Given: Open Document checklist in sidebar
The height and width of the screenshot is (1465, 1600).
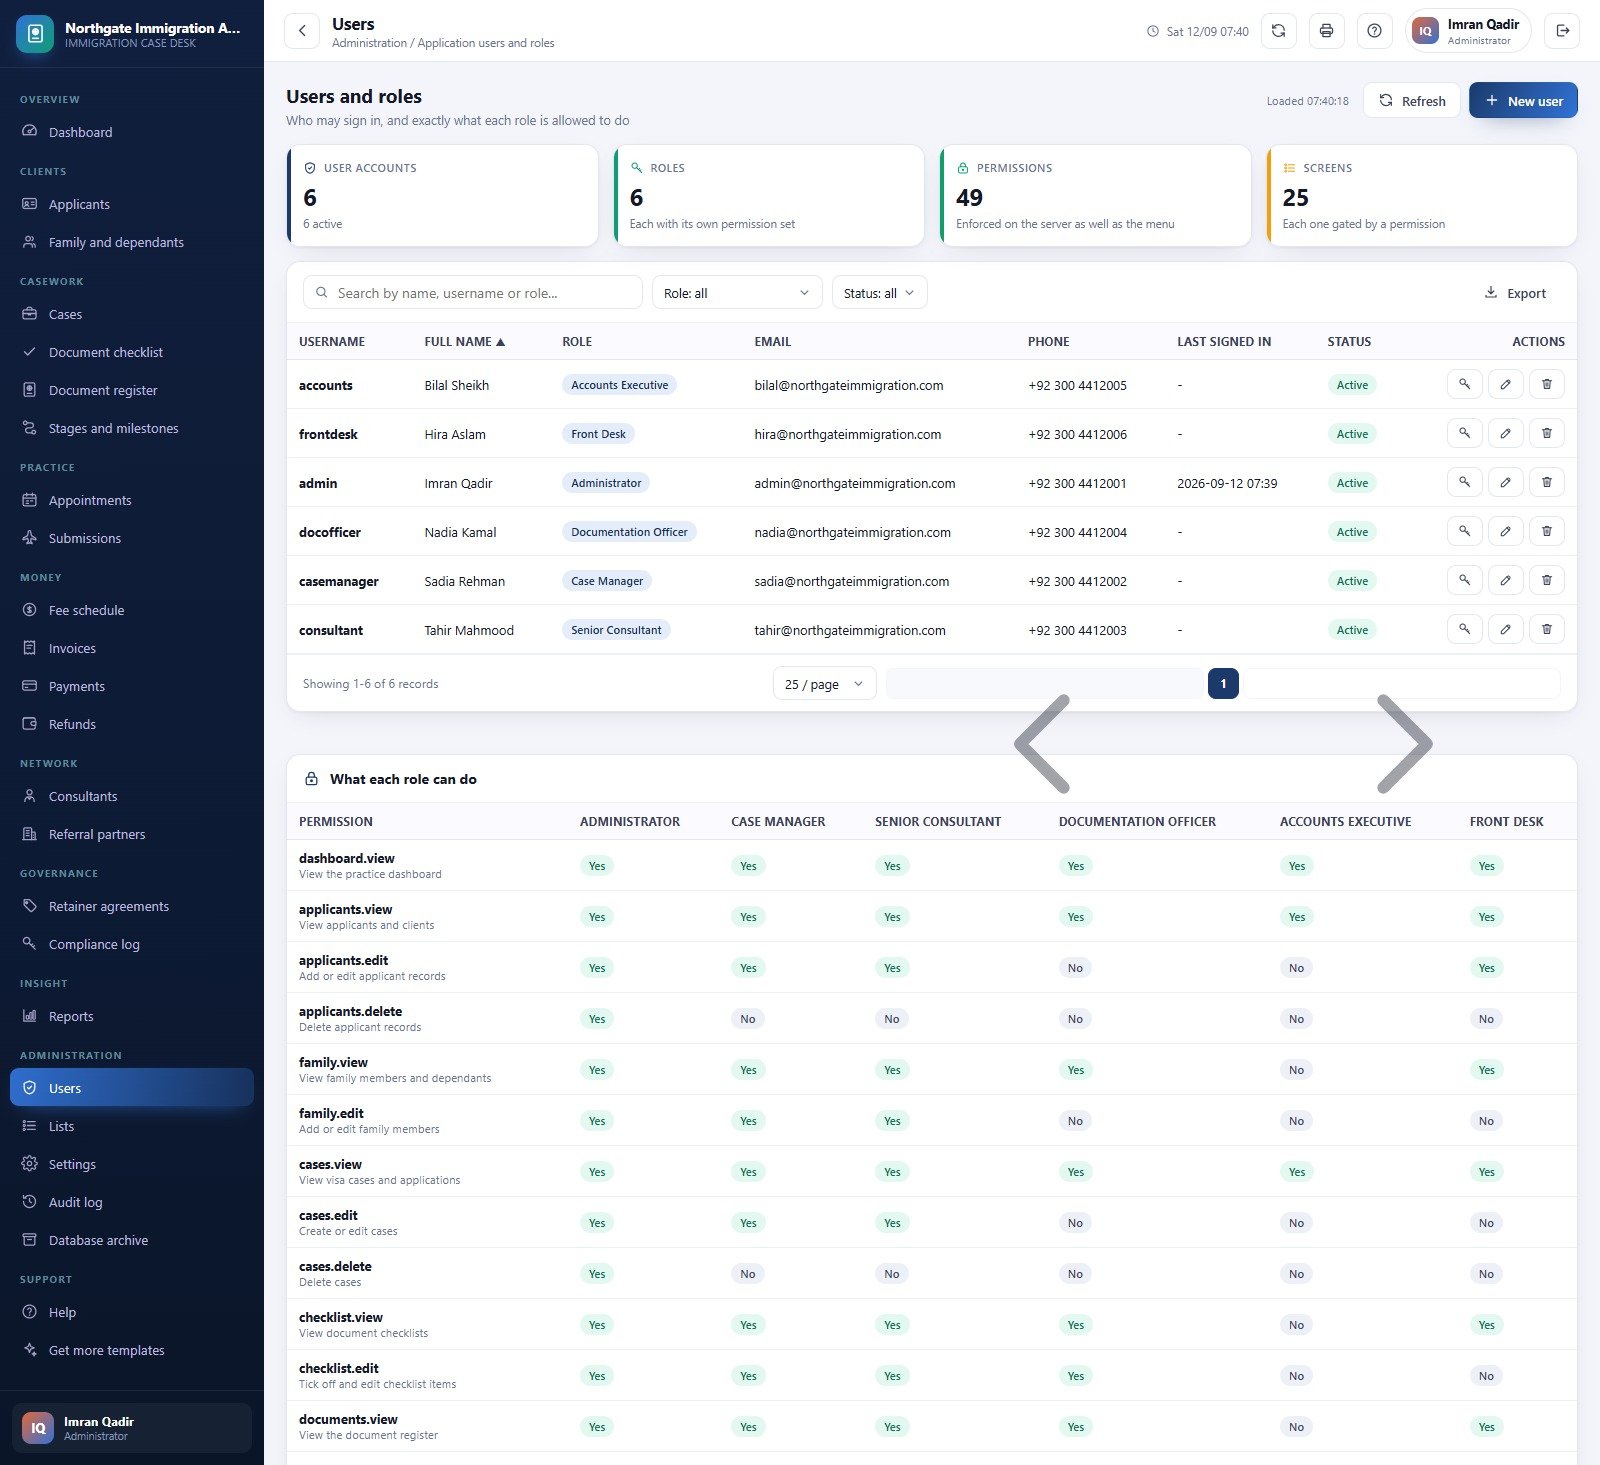Looking at the screenshot, I should pos(132,352).
